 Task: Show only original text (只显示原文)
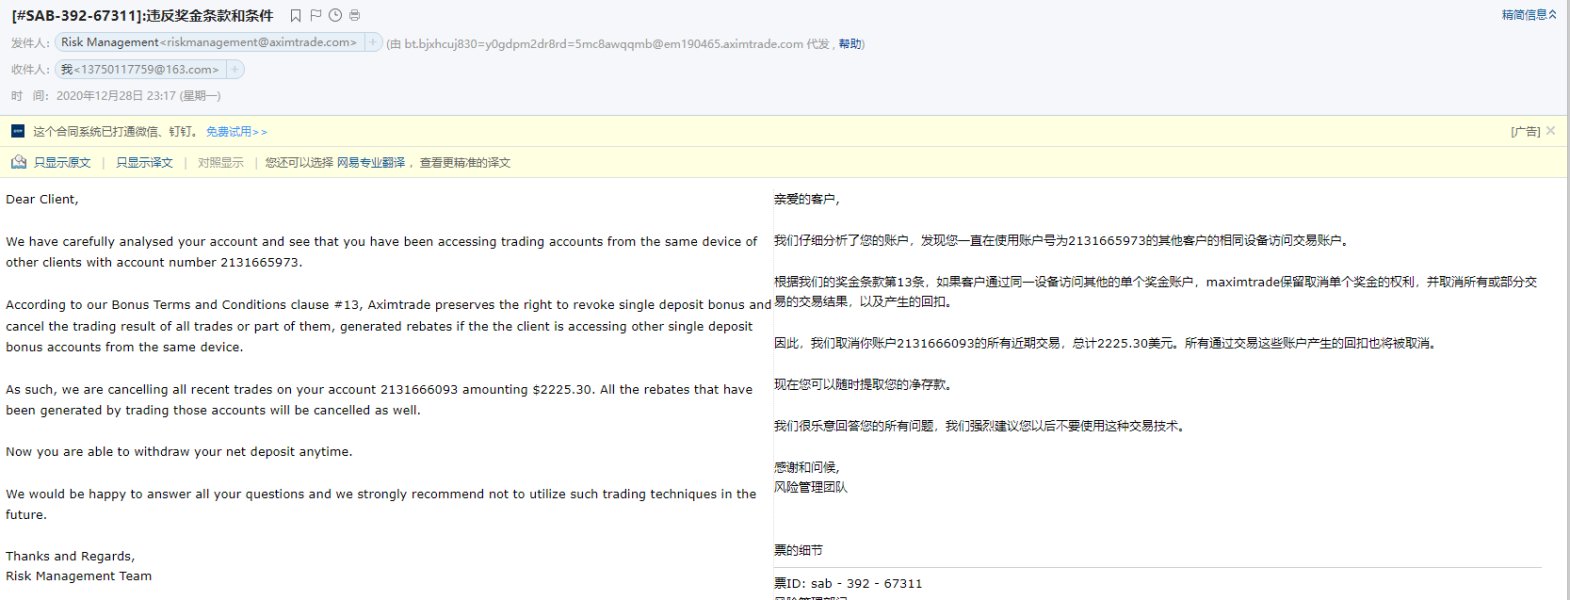click(62, 163)
